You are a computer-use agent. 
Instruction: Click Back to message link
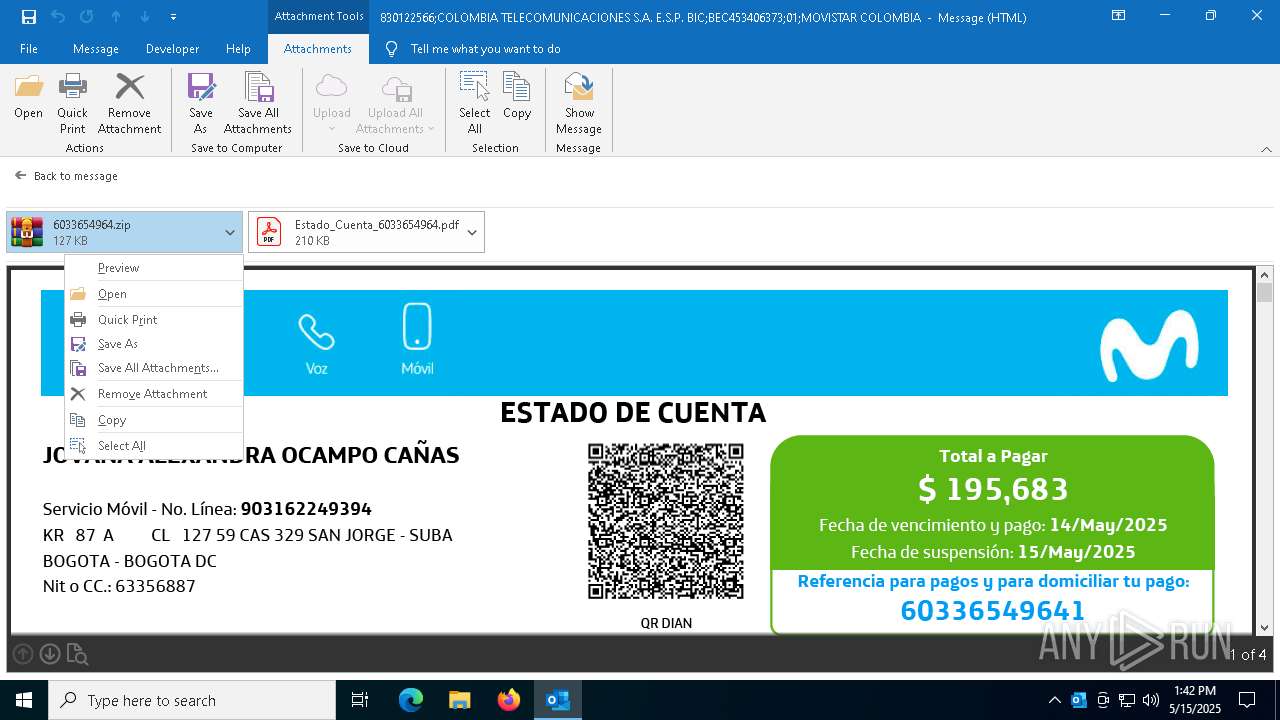pyautogui.click(x=67, y=176)
